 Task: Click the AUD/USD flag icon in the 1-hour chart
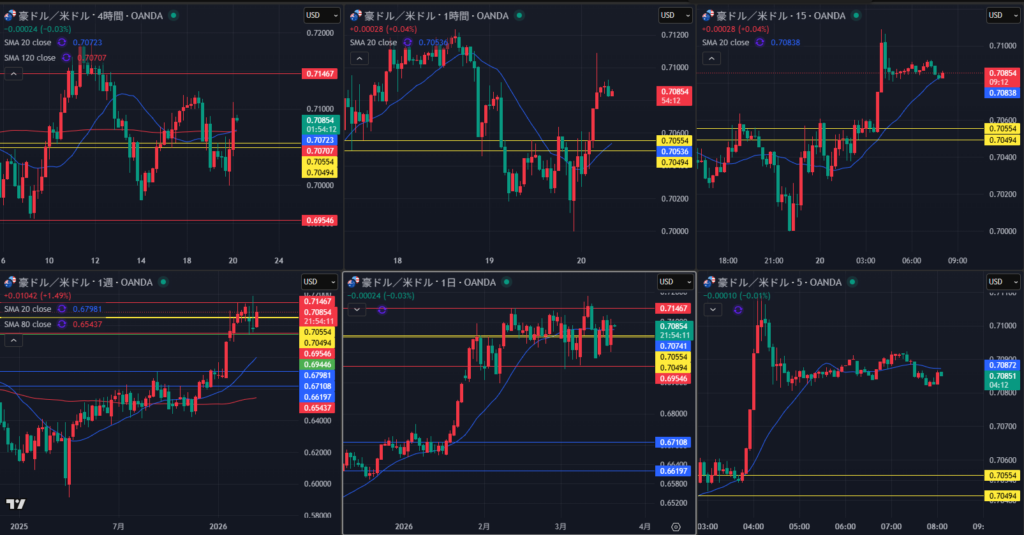pyautogui.click(x=353, y=15)
